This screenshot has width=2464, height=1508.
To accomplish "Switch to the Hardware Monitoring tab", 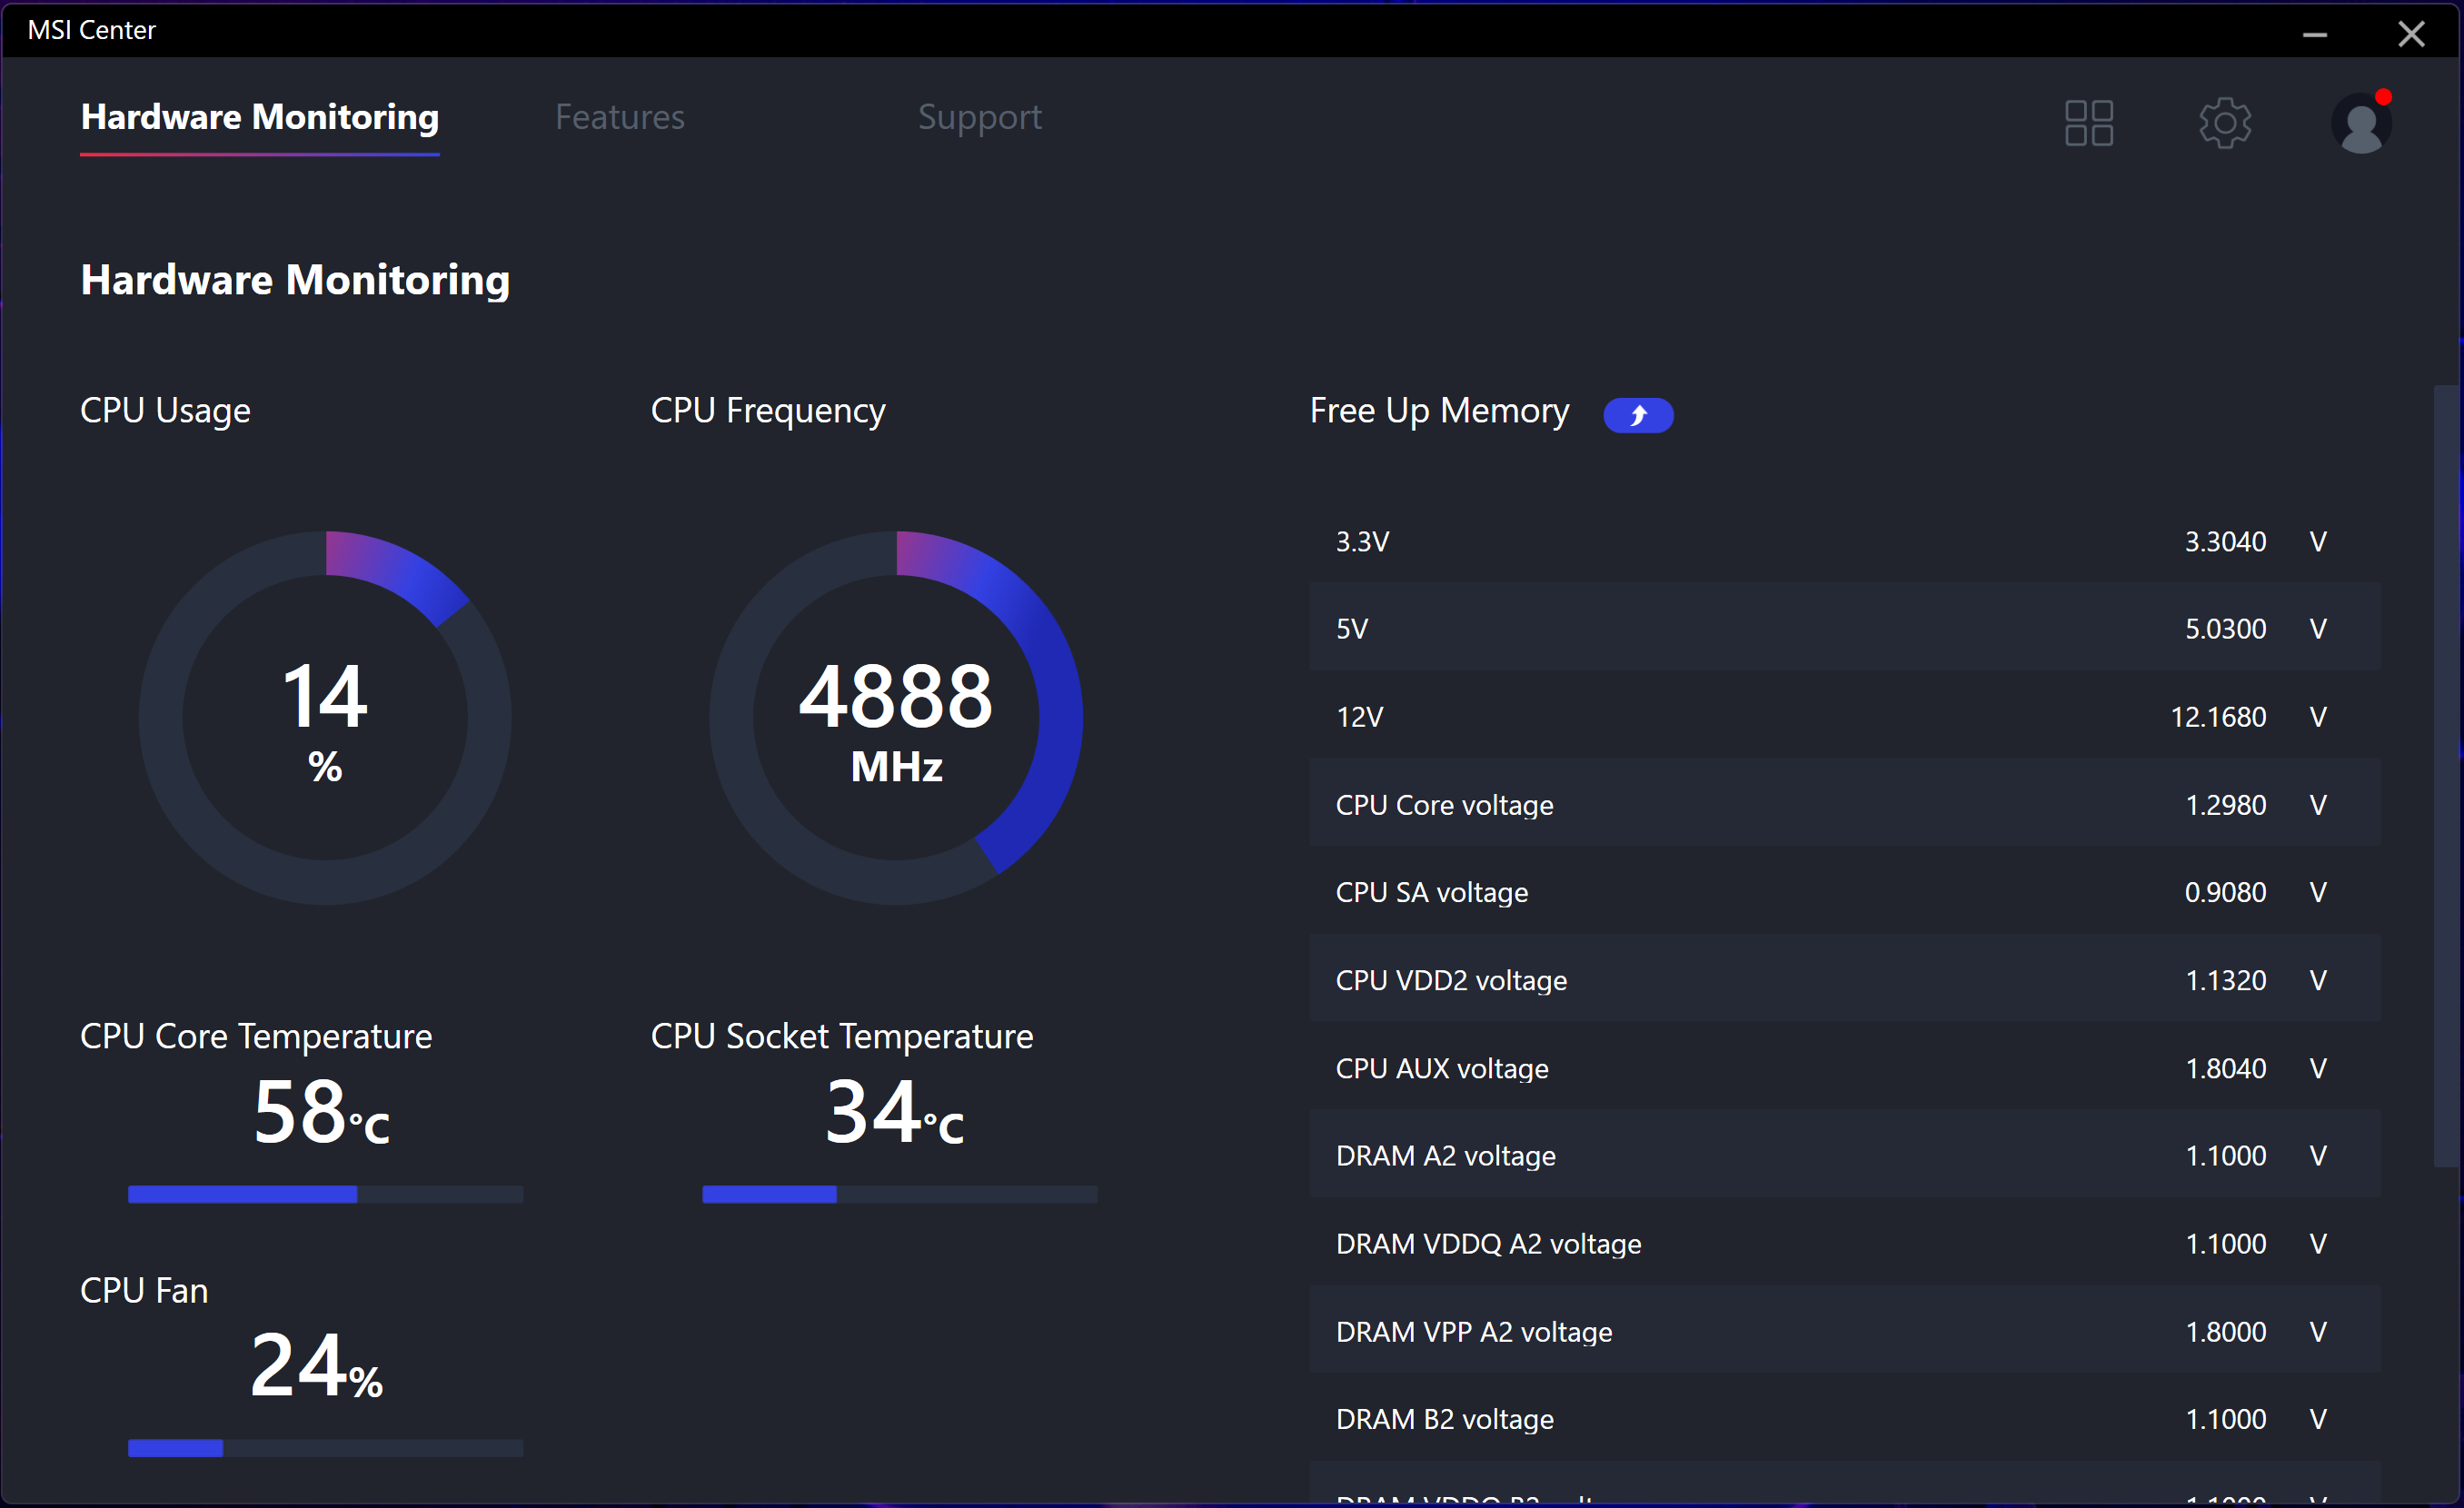I will (x=260, y=117).
